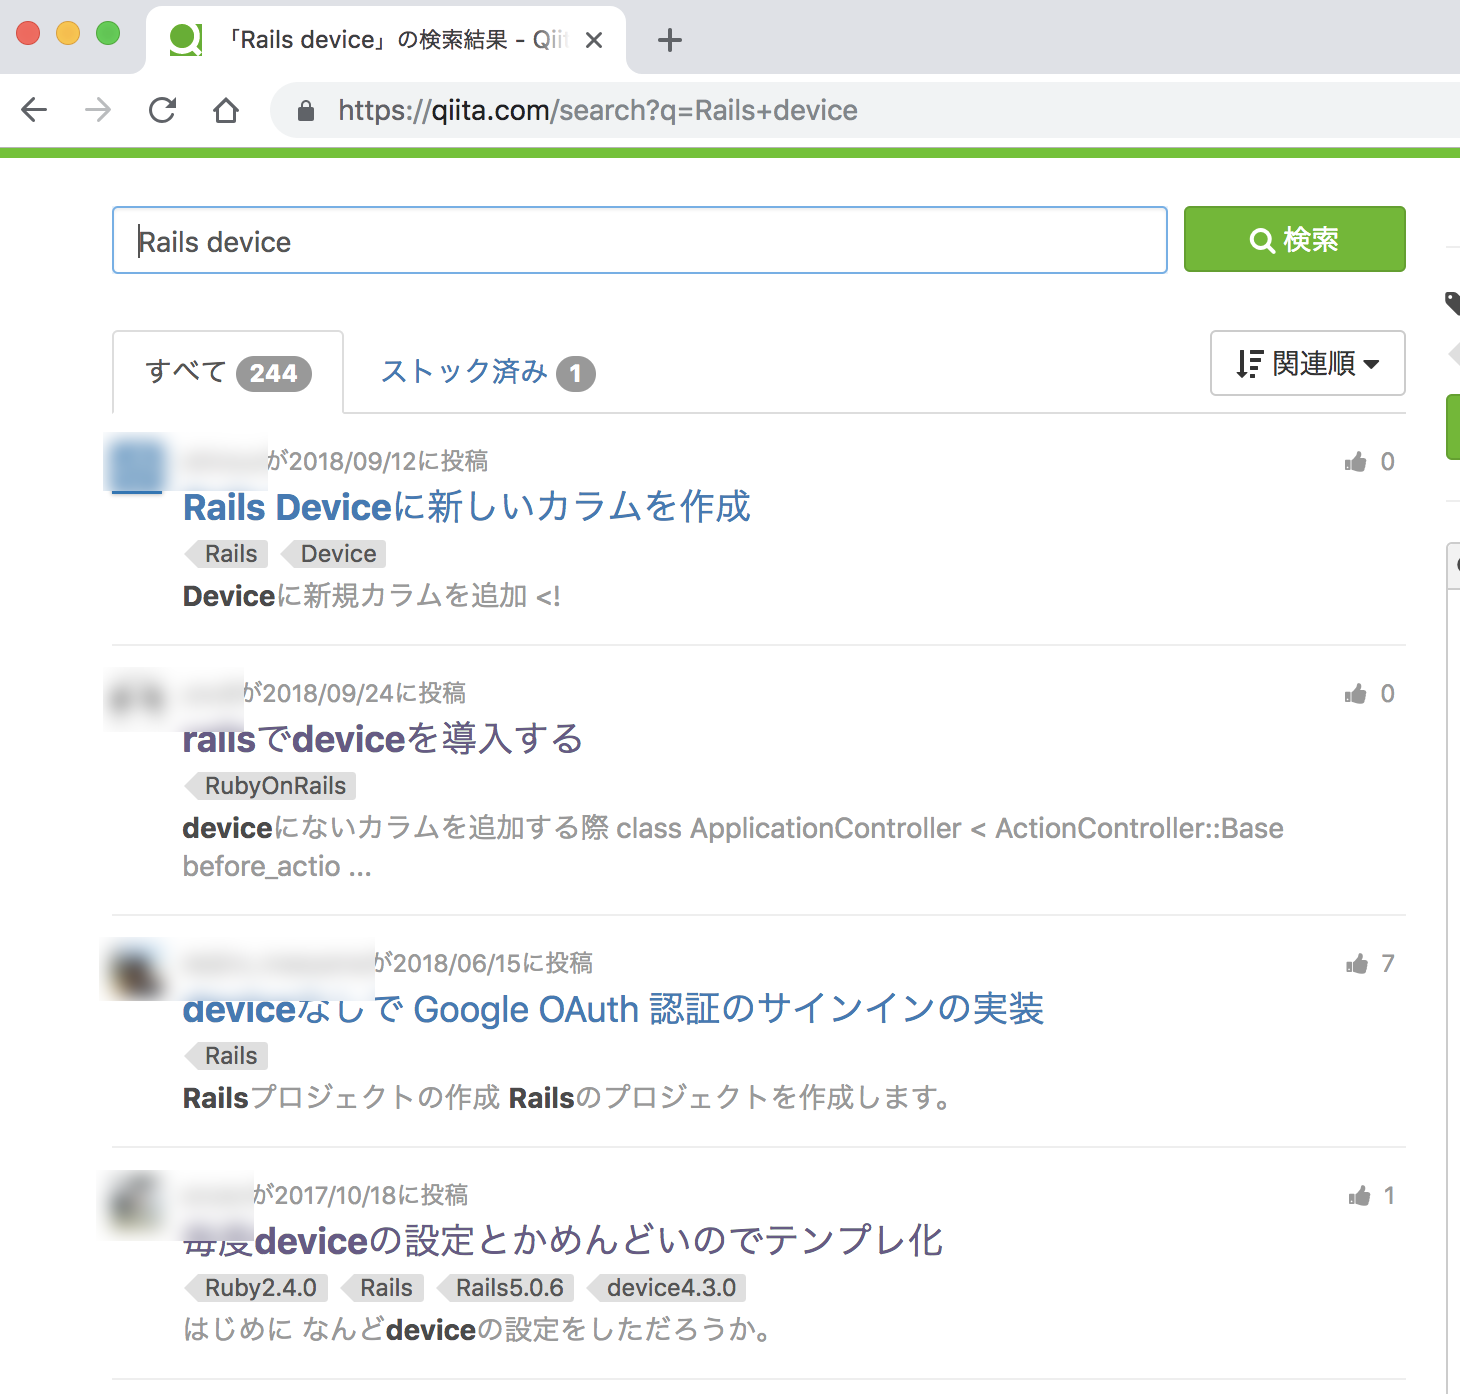
Task: Click the browser back arrow icon
Action: pos(33,110)
